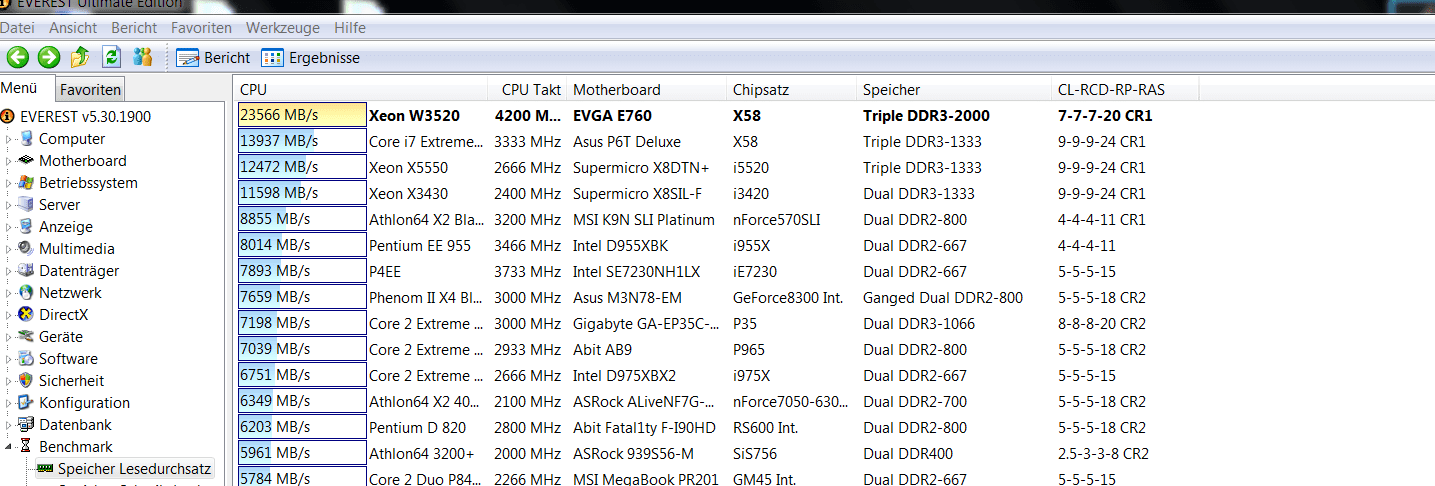Open the Ergebnisse toolbar button
Viewport: 1435px width, 486px height.
pyautogui.click(x=310, y=58)
